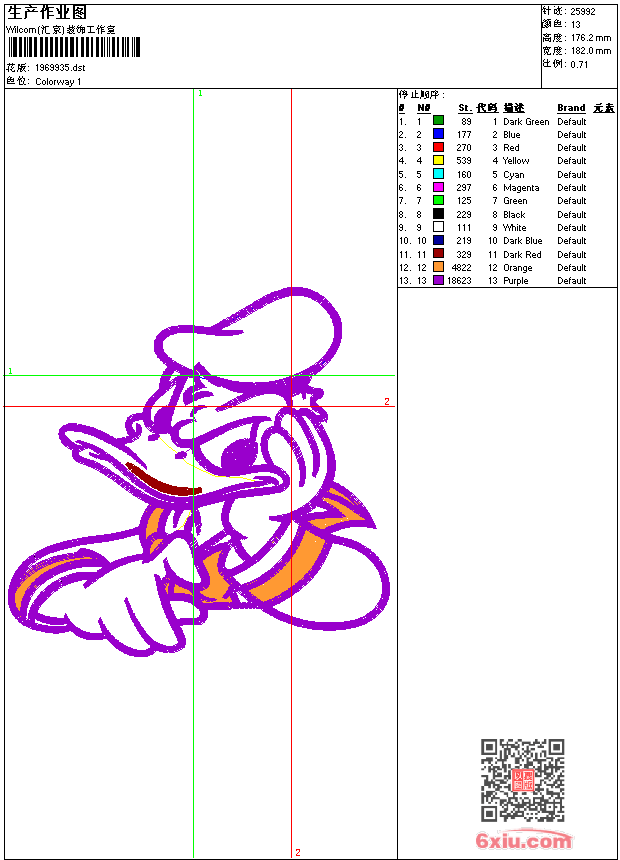
Task: Click stitch count 4822 for Orange
Action: tap(461, 268)
